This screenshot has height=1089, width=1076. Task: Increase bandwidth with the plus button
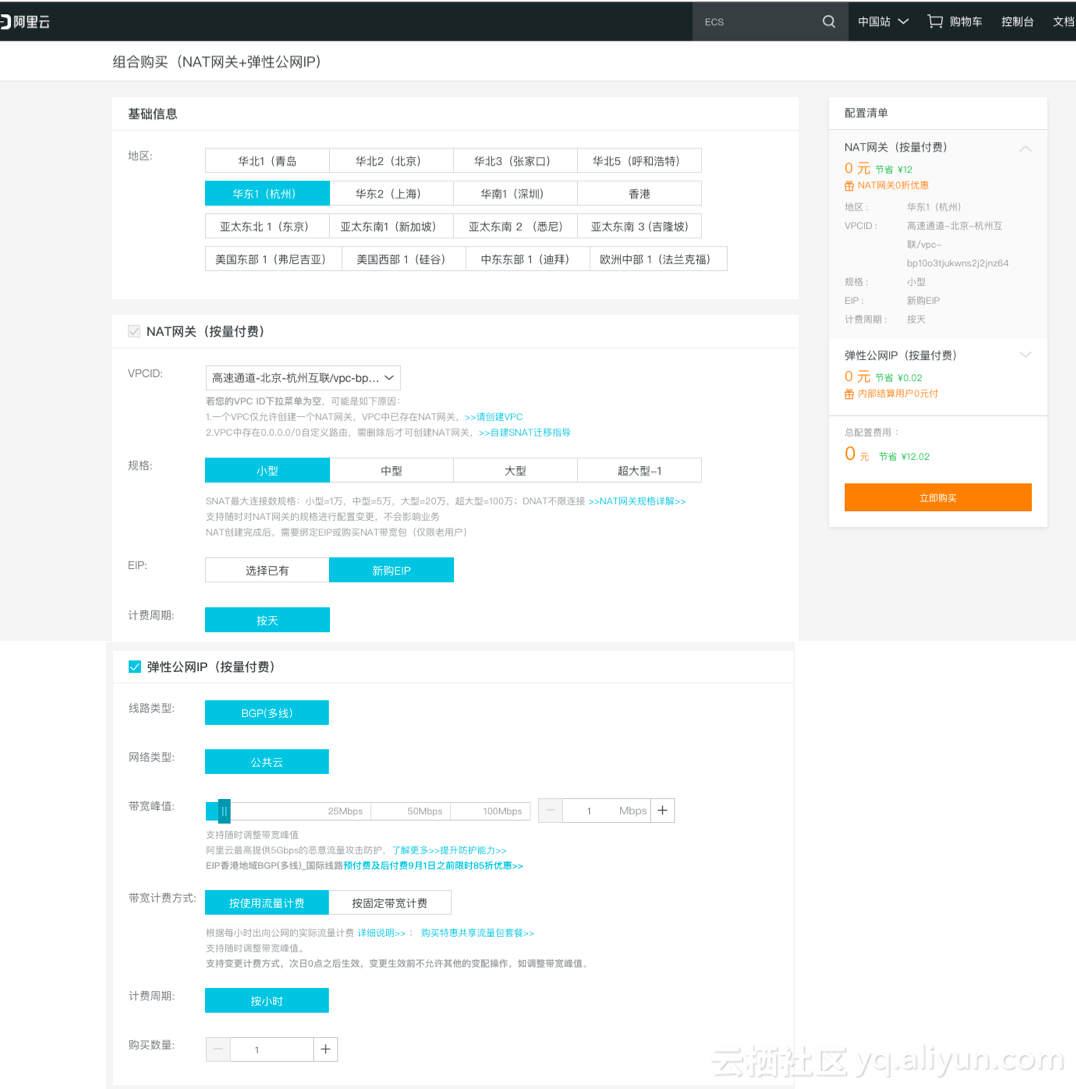point(663,810)
